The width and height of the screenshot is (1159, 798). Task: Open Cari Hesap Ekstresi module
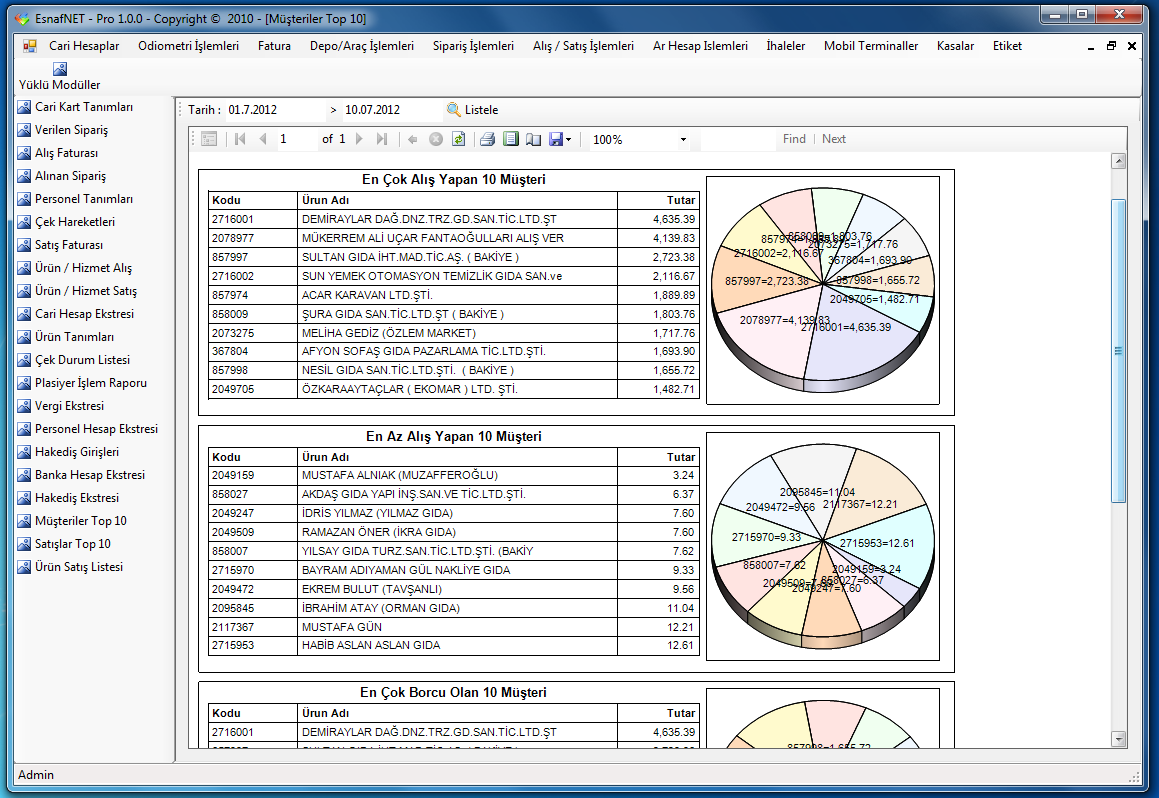point(76,313)
